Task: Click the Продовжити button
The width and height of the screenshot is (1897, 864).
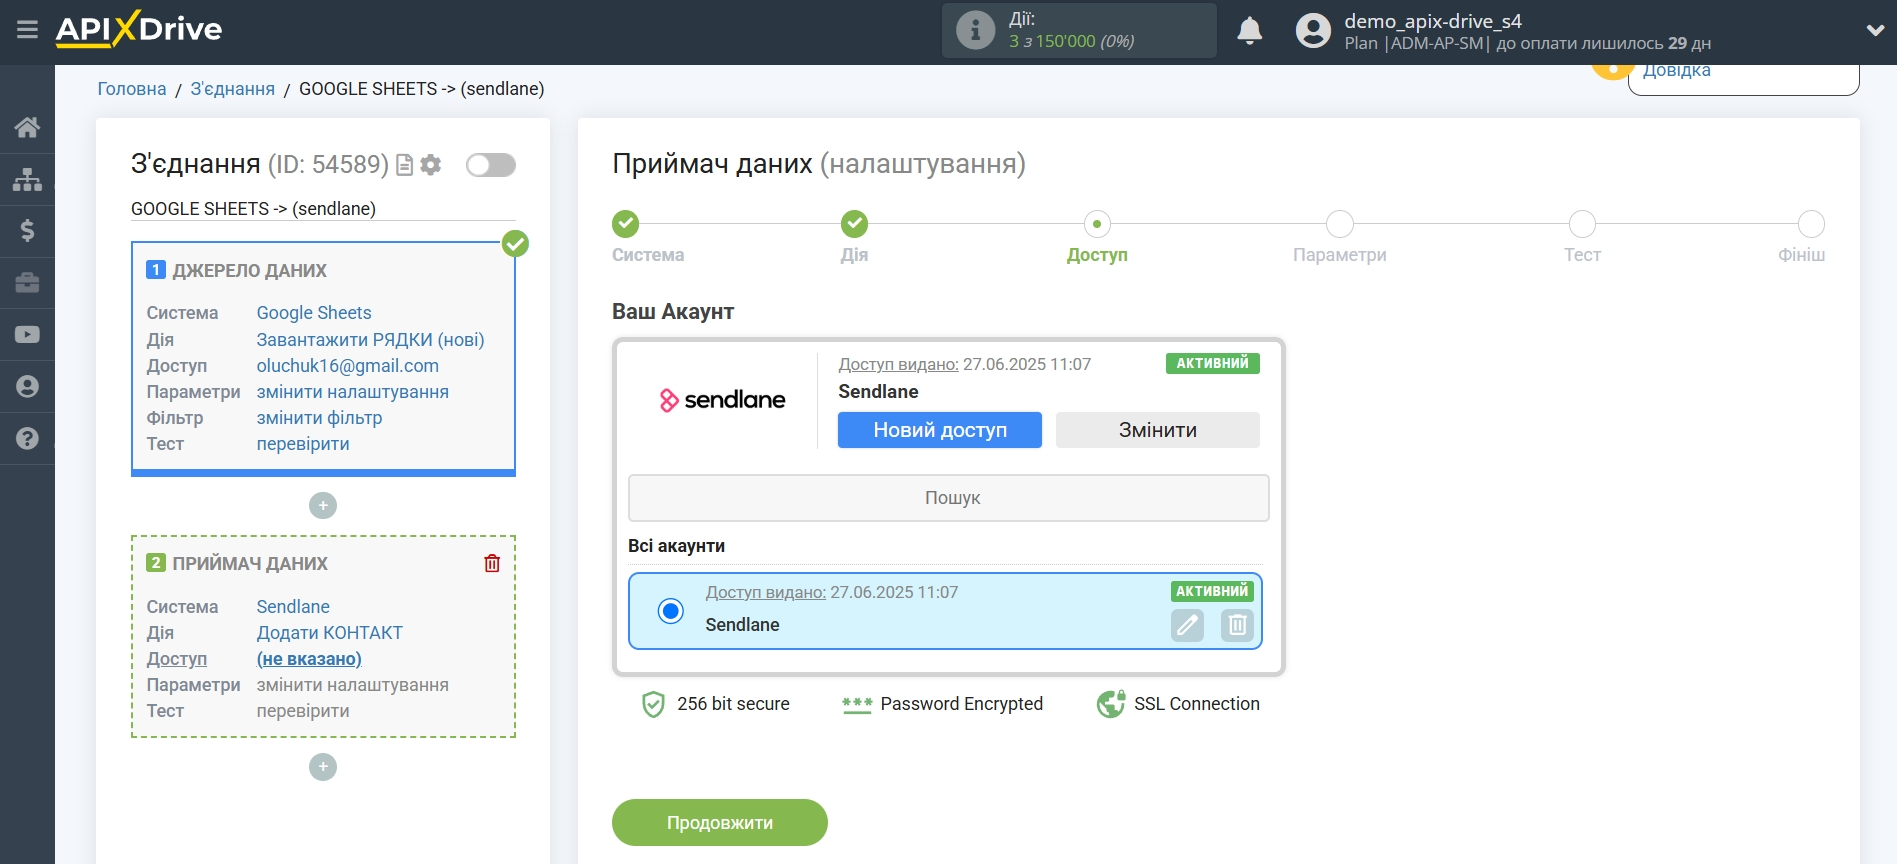Action: coord(720,823)
